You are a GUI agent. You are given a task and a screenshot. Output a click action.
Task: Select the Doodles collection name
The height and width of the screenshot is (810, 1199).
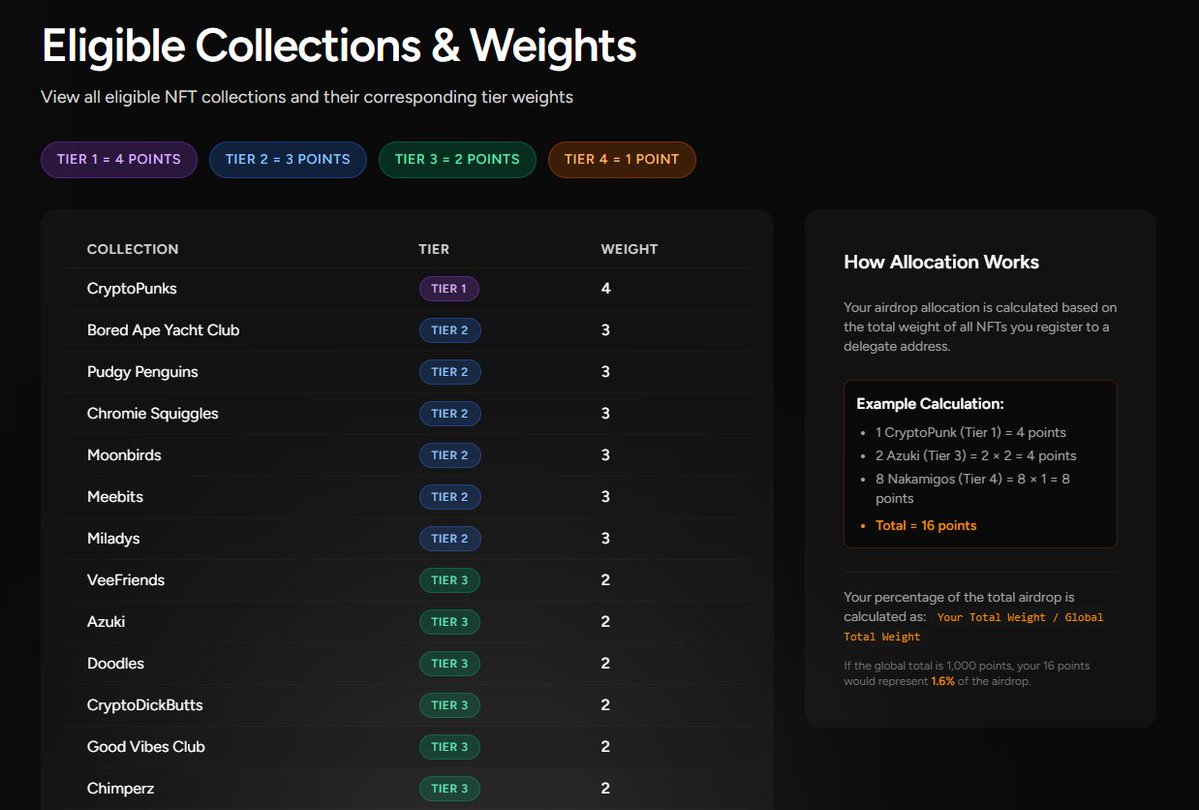pos(115,663)
